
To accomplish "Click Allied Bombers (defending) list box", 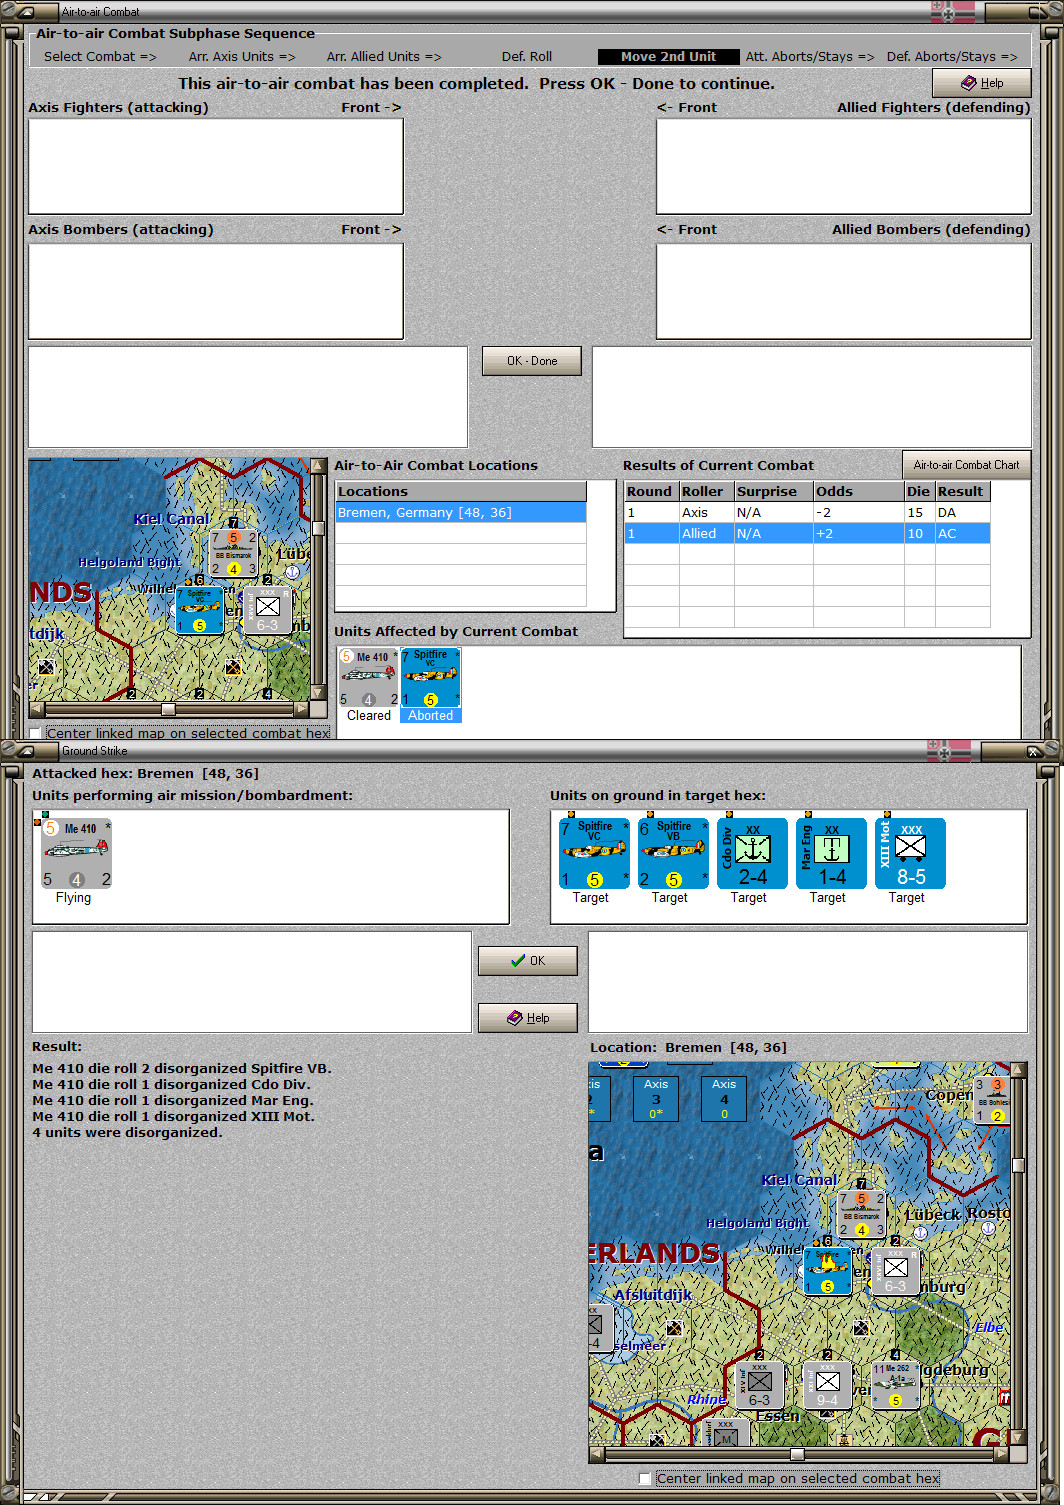I will 844,291.
